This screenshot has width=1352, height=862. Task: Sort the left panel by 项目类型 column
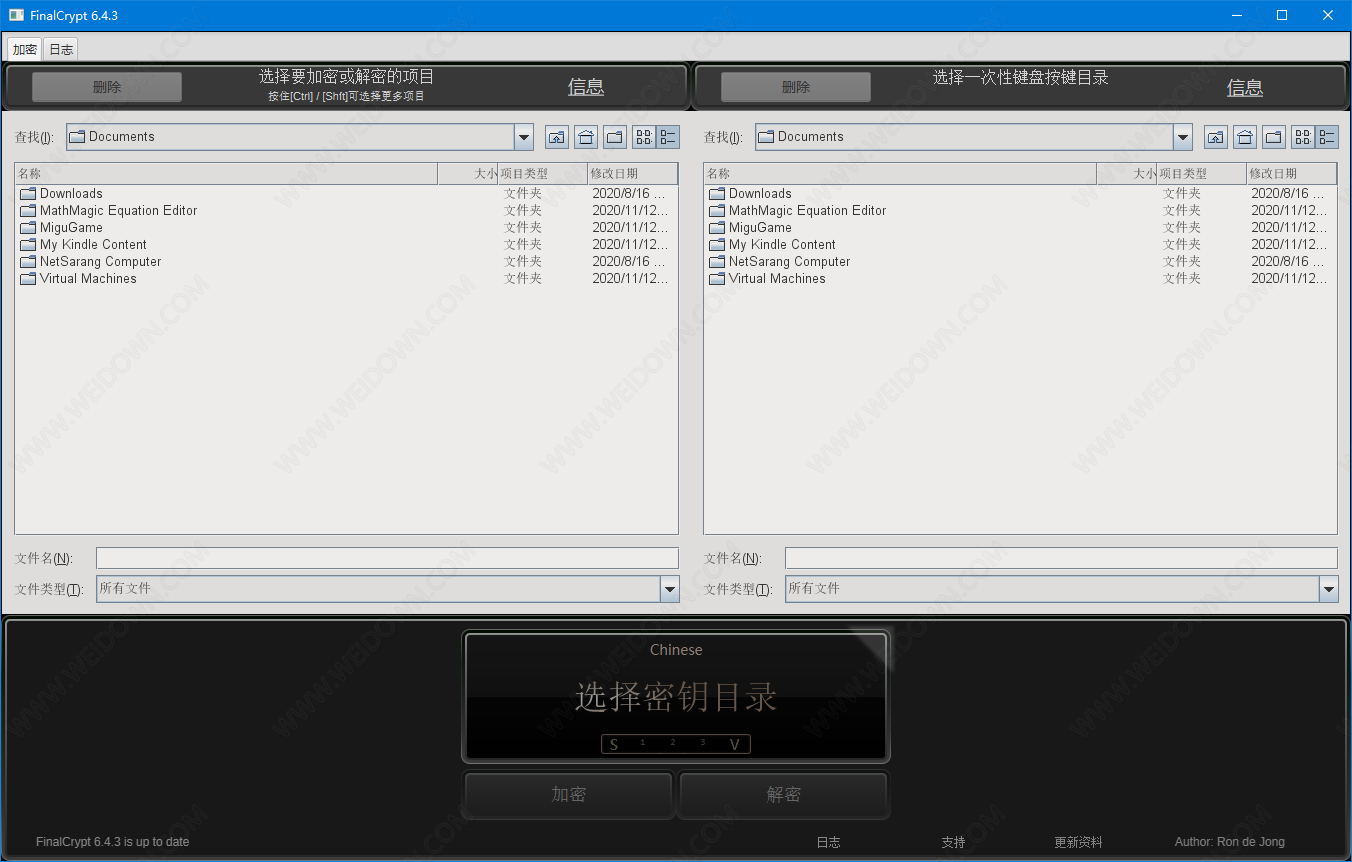pyautogui.click(x=543, y=174)
